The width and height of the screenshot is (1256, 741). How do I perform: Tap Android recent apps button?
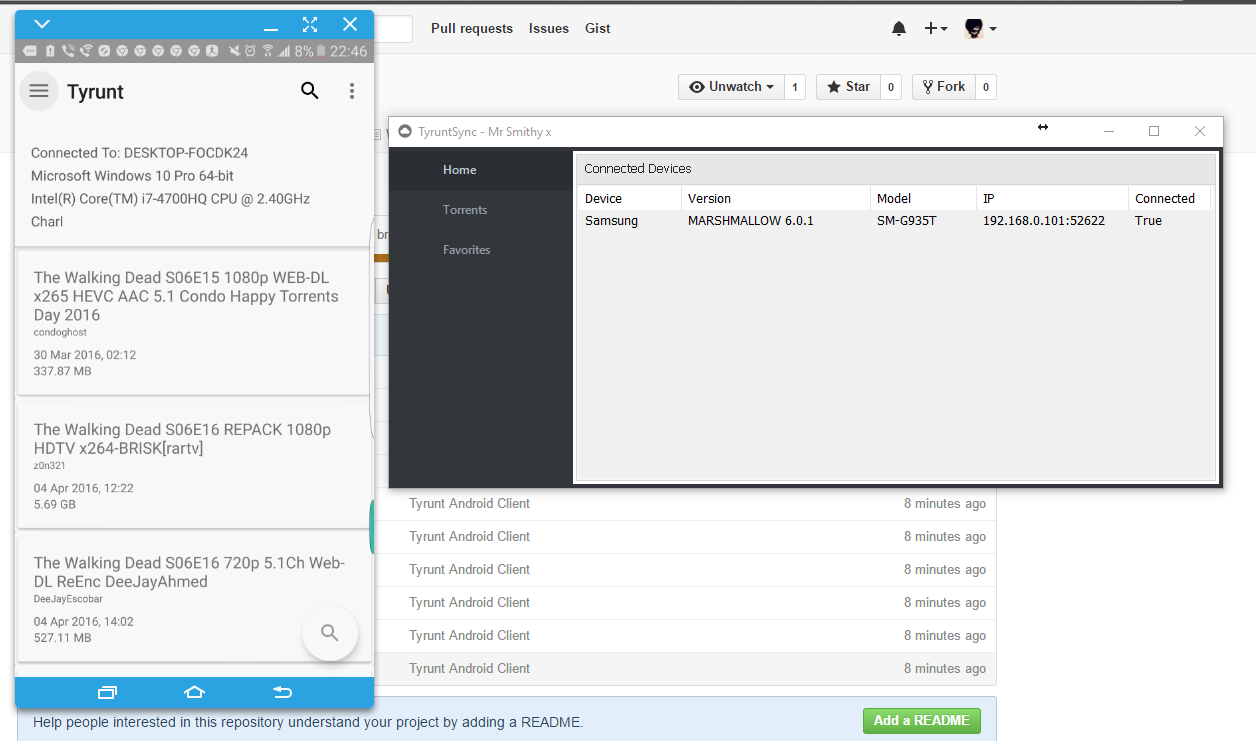click(107, 692)
